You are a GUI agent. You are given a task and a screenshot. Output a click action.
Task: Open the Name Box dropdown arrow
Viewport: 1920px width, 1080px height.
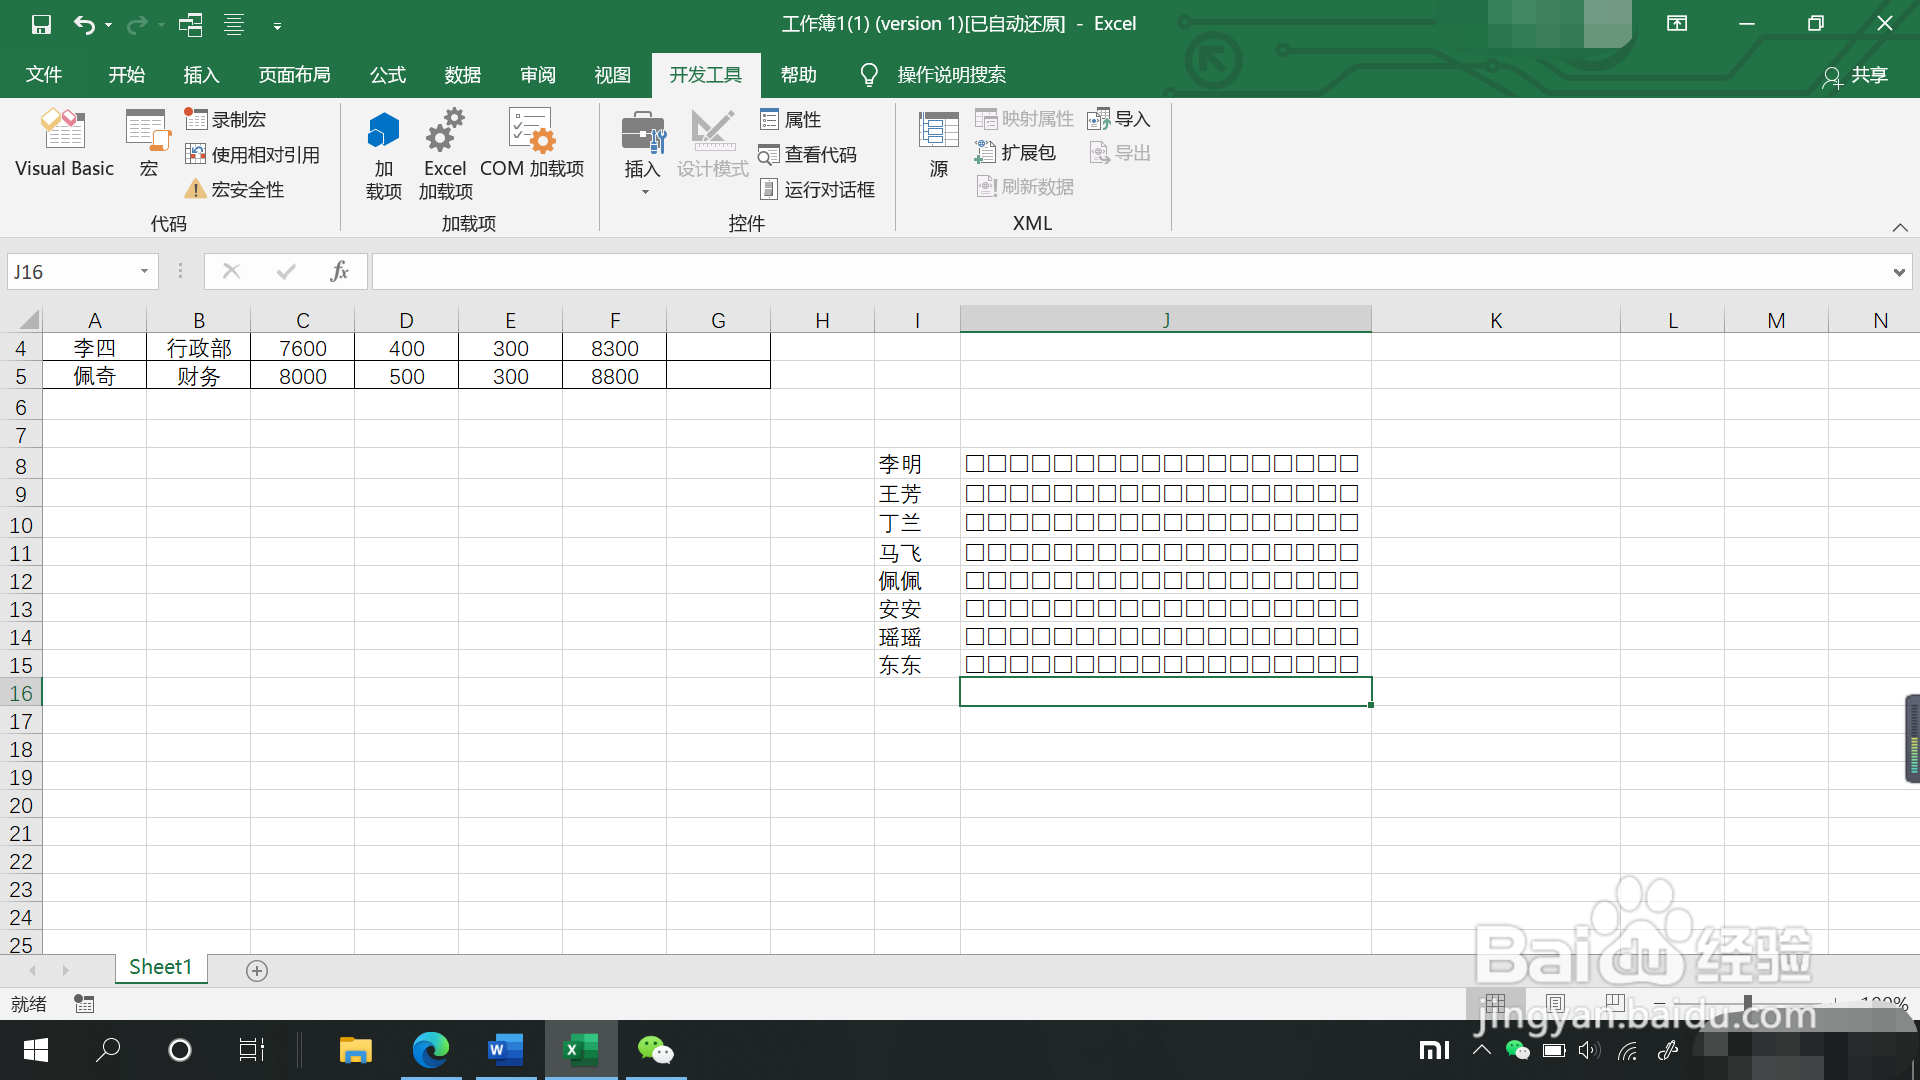tap(144, 271)
